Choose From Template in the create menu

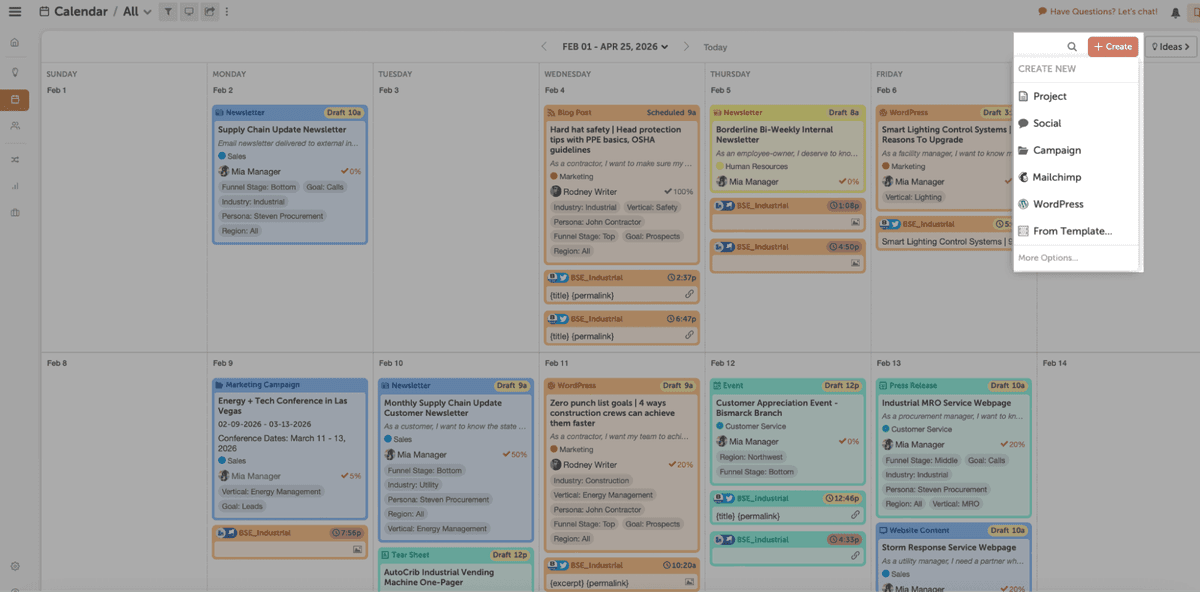point(1072,231)
